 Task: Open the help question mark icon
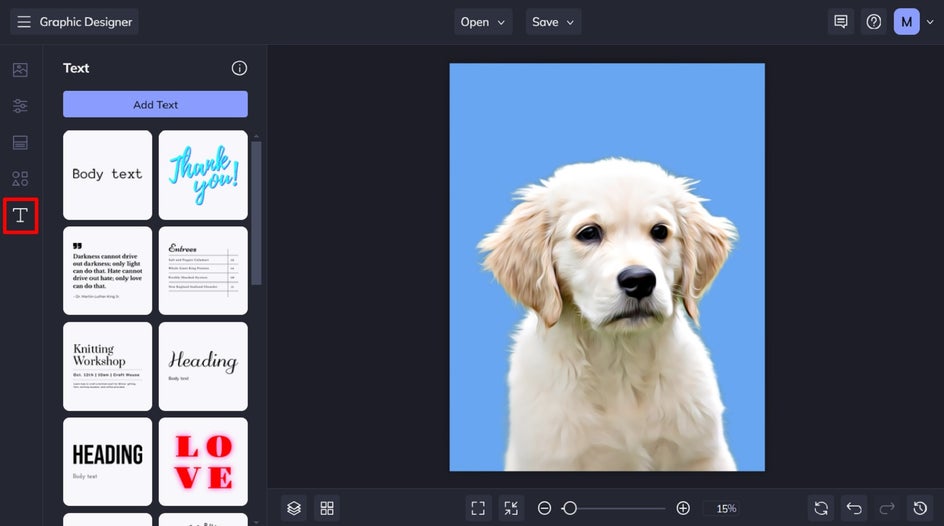coord(874,22)
